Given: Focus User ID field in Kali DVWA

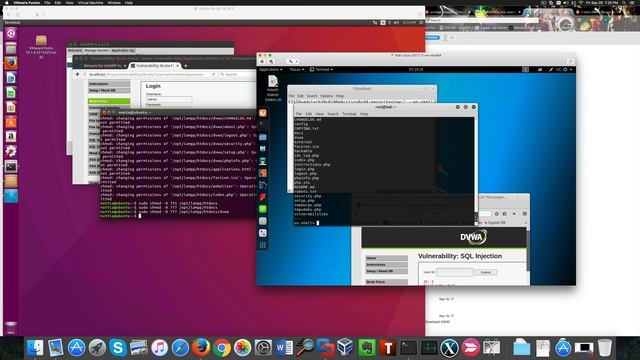Looking at the screenshot, I should 455,272.
